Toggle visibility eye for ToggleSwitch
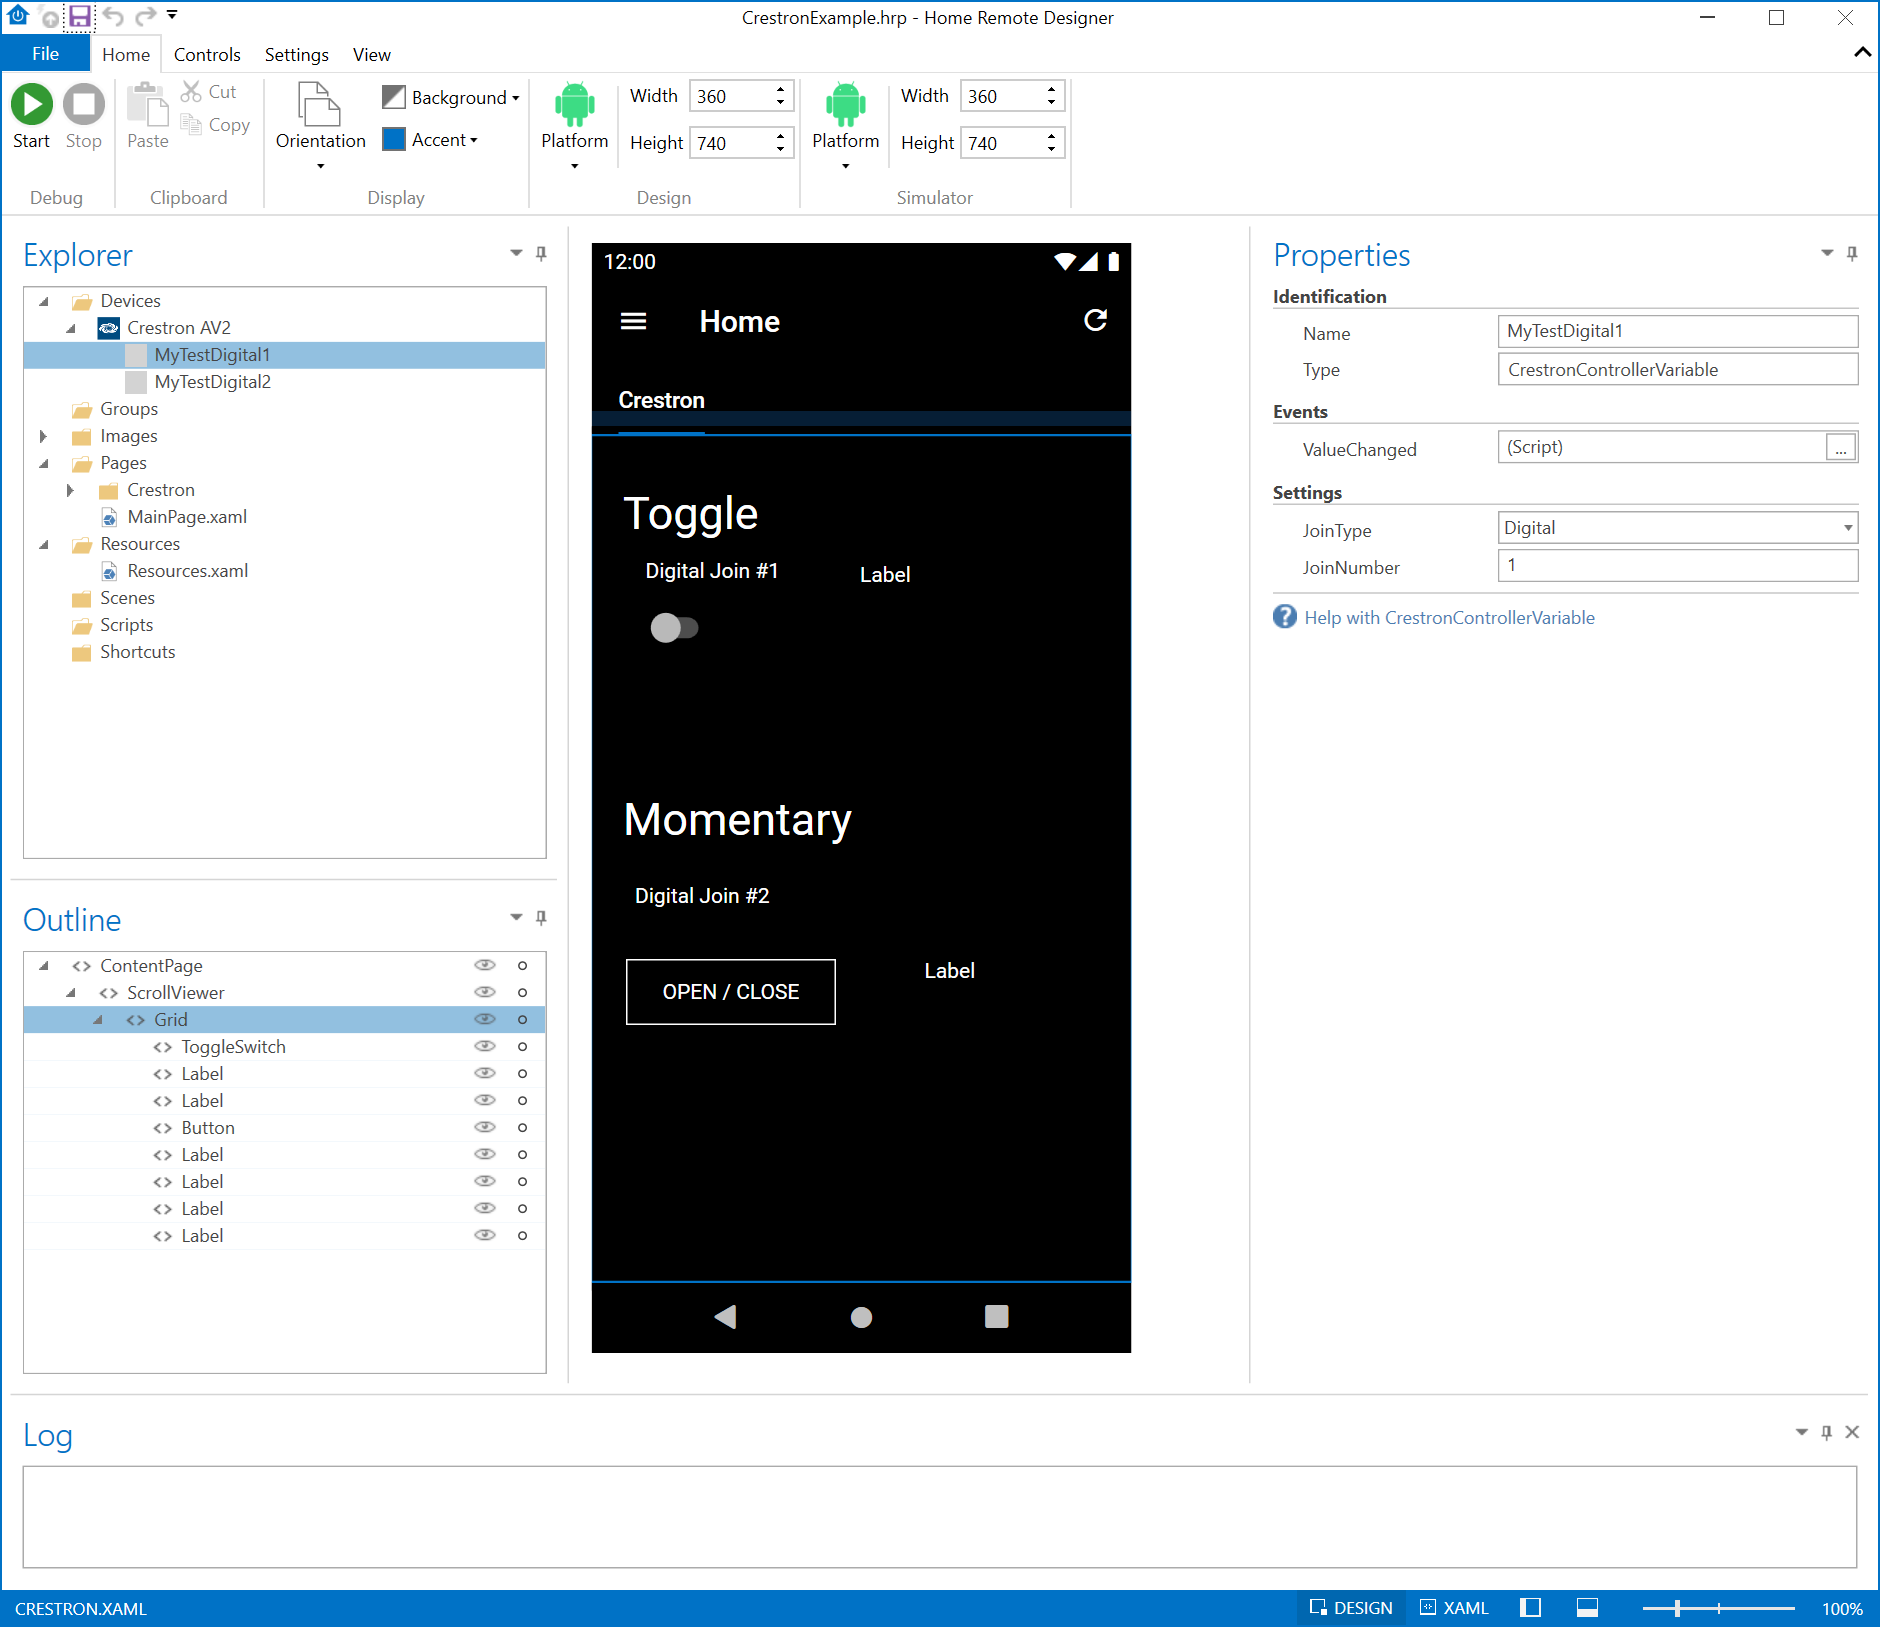 (485, 1046)
